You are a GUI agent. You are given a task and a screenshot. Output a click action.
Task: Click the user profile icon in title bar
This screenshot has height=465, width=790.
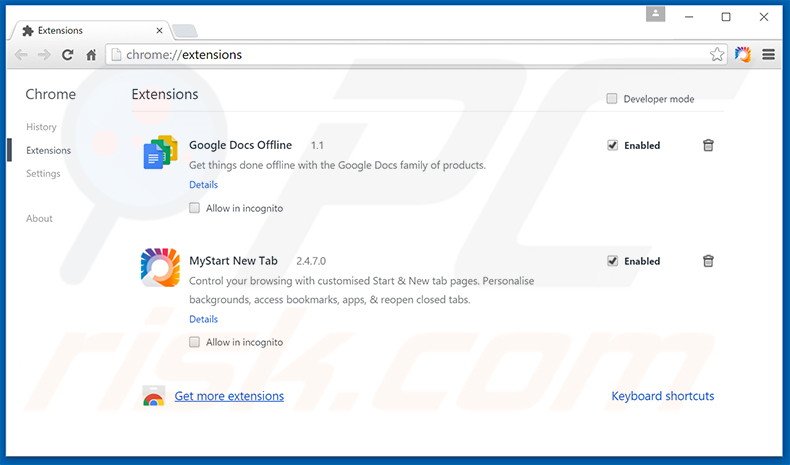coord(655,14)
